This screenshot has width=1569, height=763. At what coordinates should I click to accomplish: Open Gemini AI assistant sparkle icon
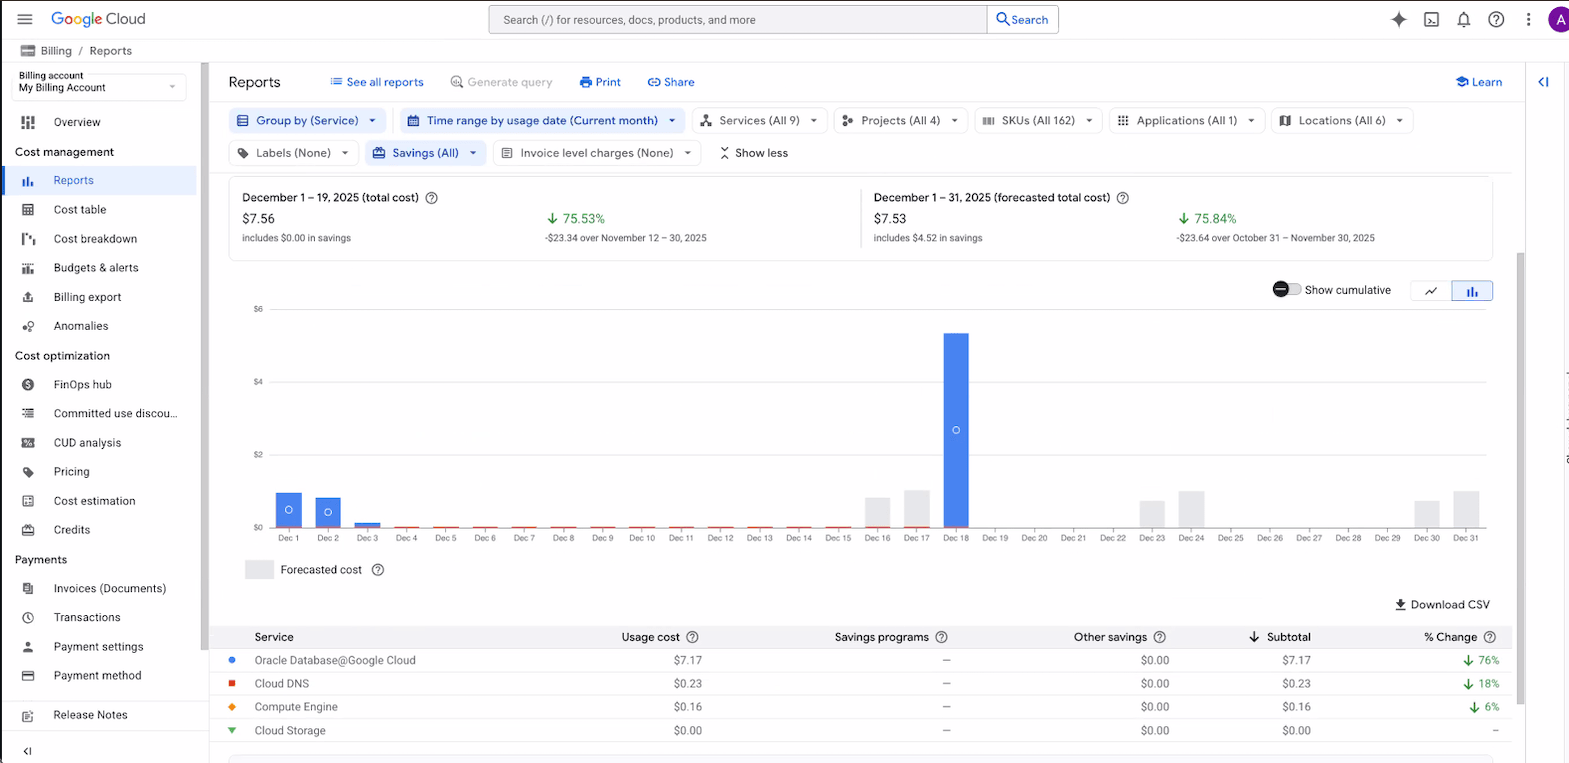tap(1399, 19)
